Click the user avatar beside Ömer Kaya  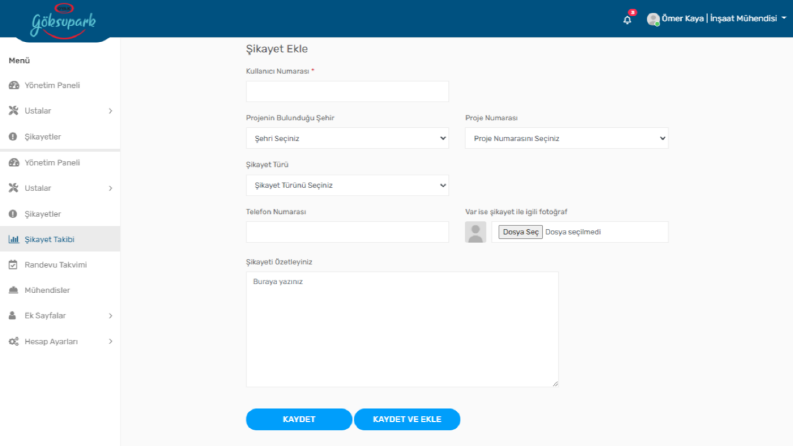point(653,19)
